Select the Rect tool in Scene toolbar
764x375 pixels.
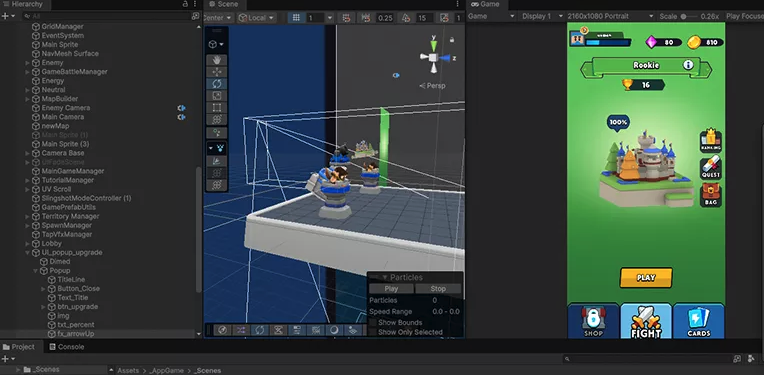click(217, 108)
